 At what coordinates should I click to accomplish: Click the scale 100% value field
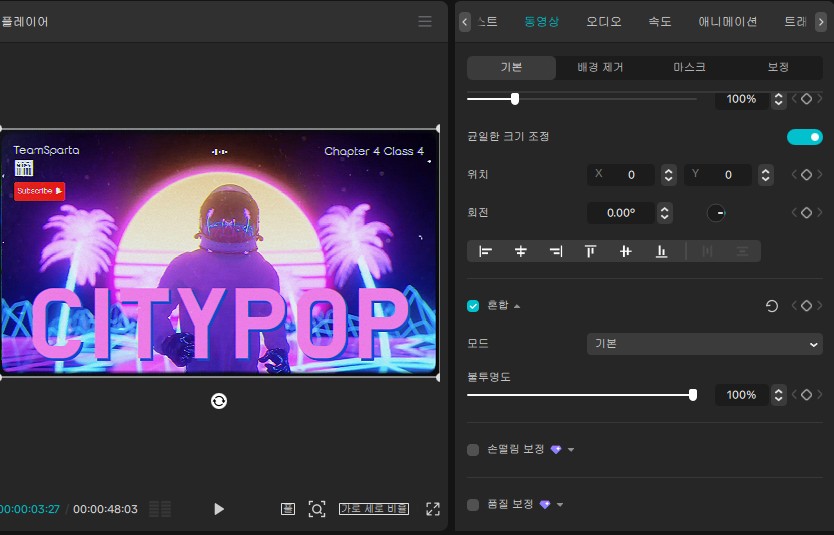coord(741,99)
